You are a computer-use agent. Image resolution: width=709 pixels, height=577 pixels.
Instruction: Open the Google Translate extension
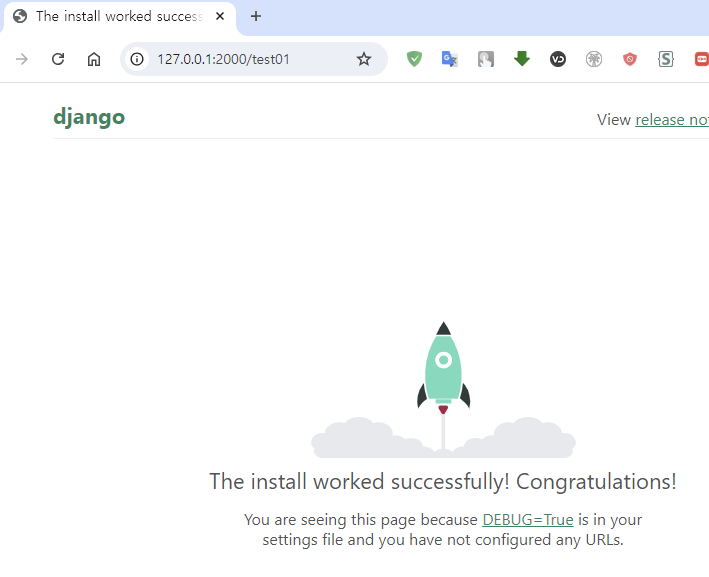450,59
